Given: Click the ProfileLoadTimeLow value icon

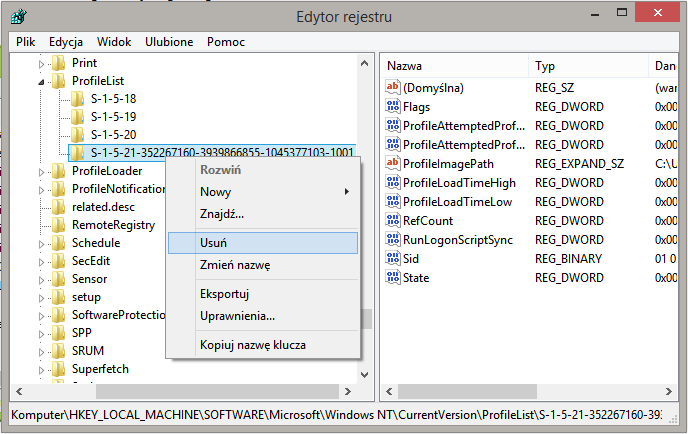Looking at the screenshot, I should pyautogui.click(x=393, y=201).
